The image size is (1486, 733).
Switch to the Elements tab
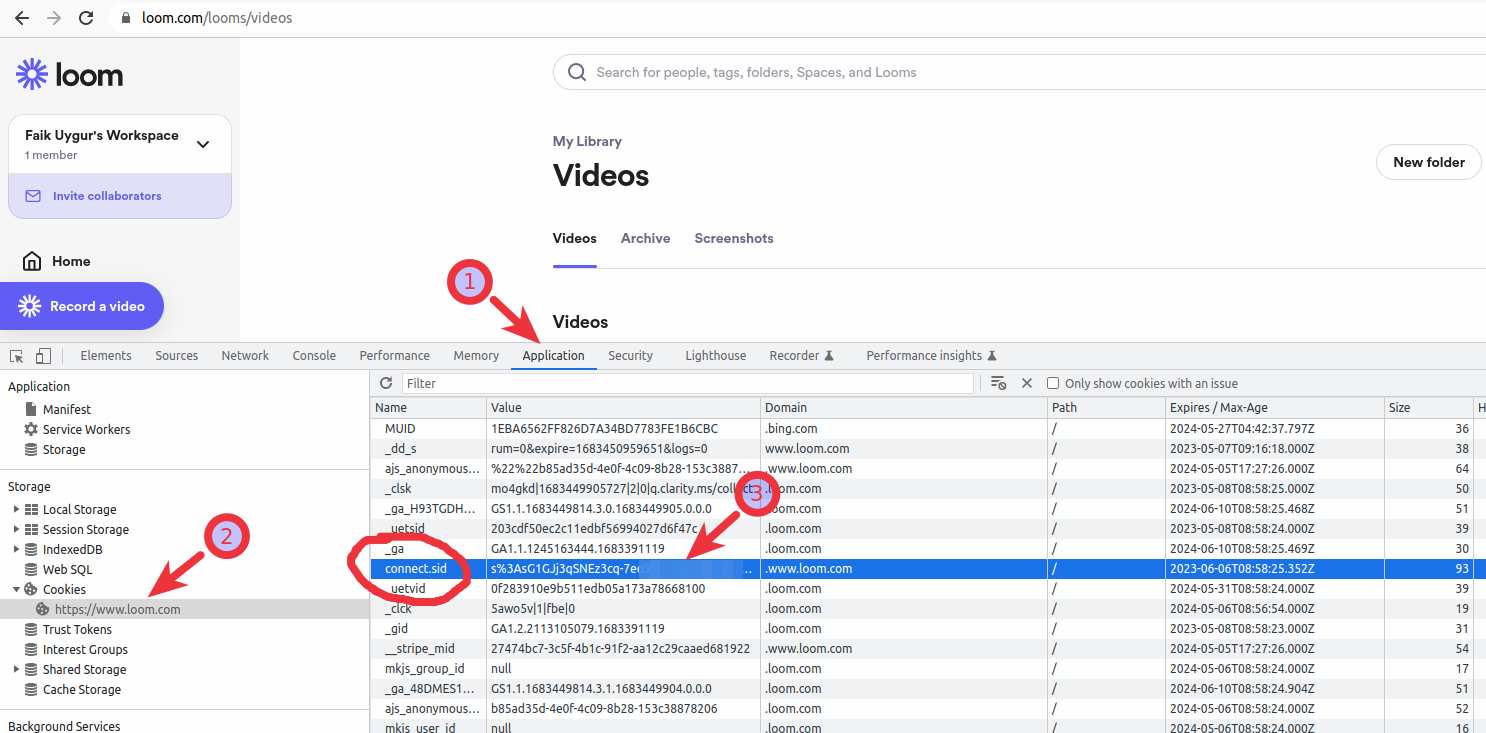pos(106,356)
